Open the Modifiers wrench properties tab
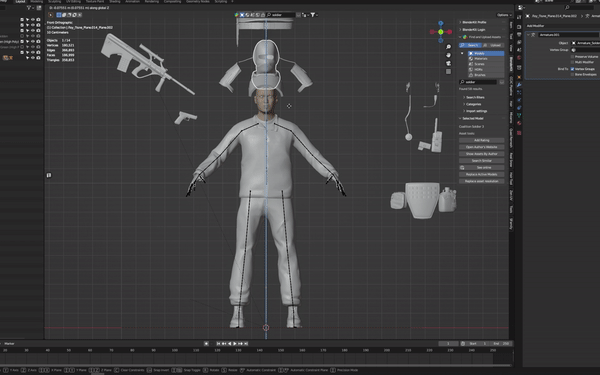This screenshot has height=375, width=600. click(519, 85)
